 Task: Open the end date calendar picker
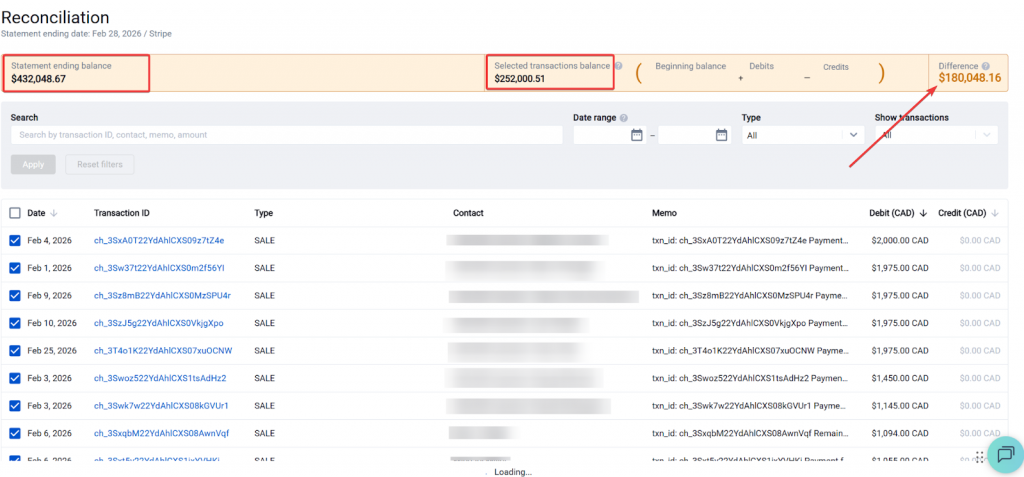point(722,135)
